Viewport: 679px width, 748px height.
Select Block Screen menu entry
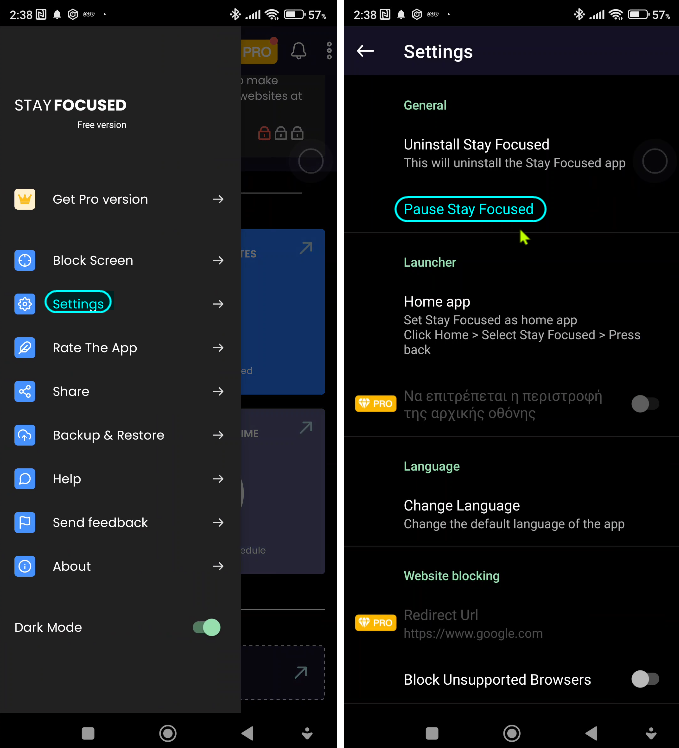click(120, 260)
